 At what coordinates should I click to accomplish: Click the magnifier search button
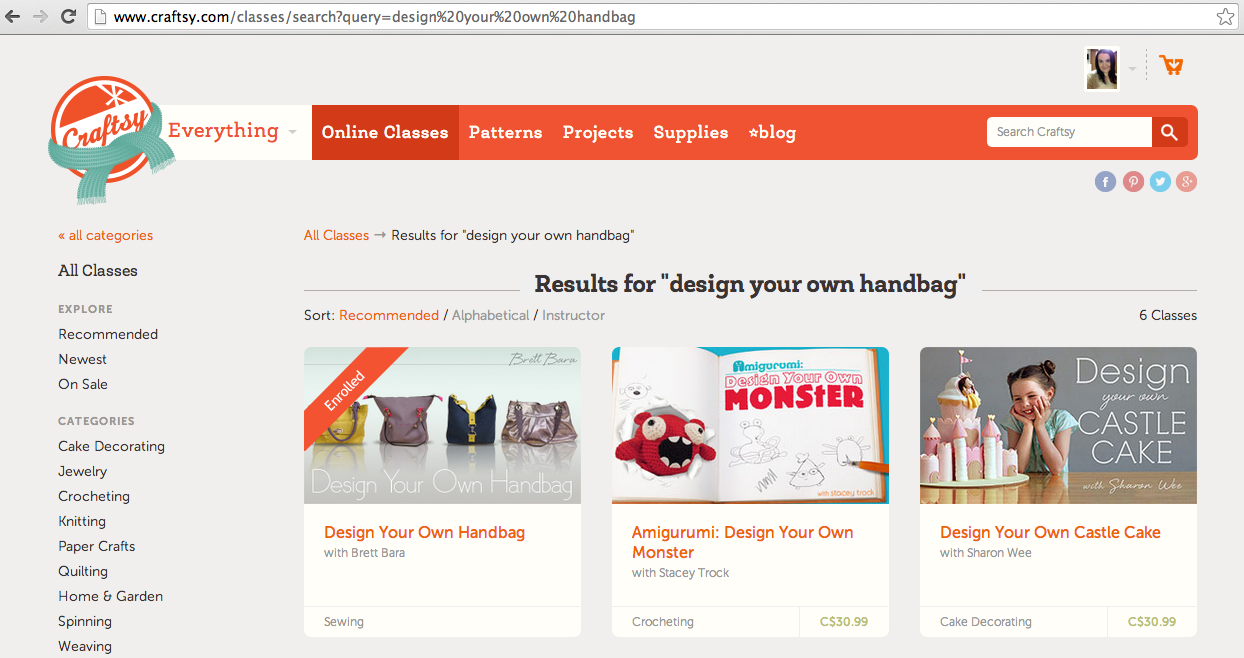[1170, 132]
